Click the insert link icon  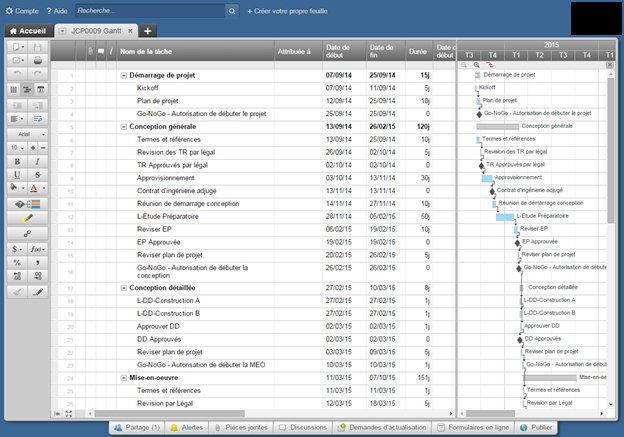[x=28, y=232]
